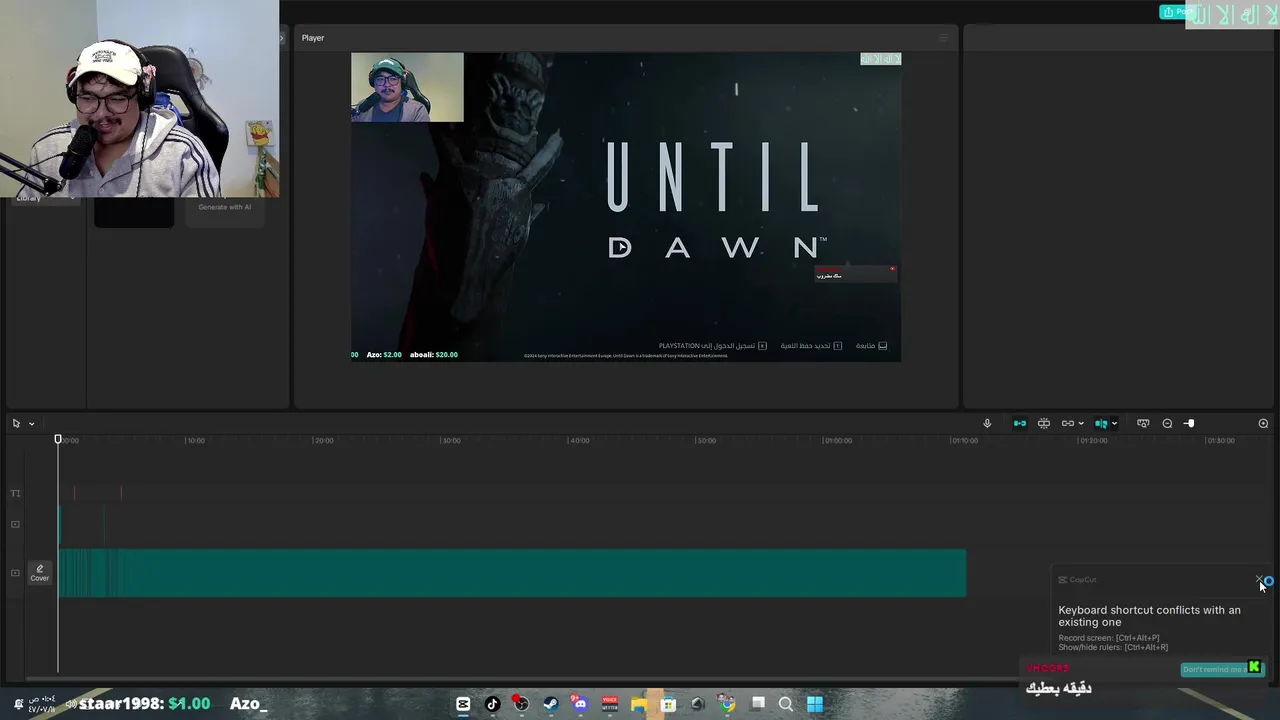The image size is (1280, 720).
Task: Click the microphone voiceover record icon
Action: pyautogui.click(x=987, y=423)
